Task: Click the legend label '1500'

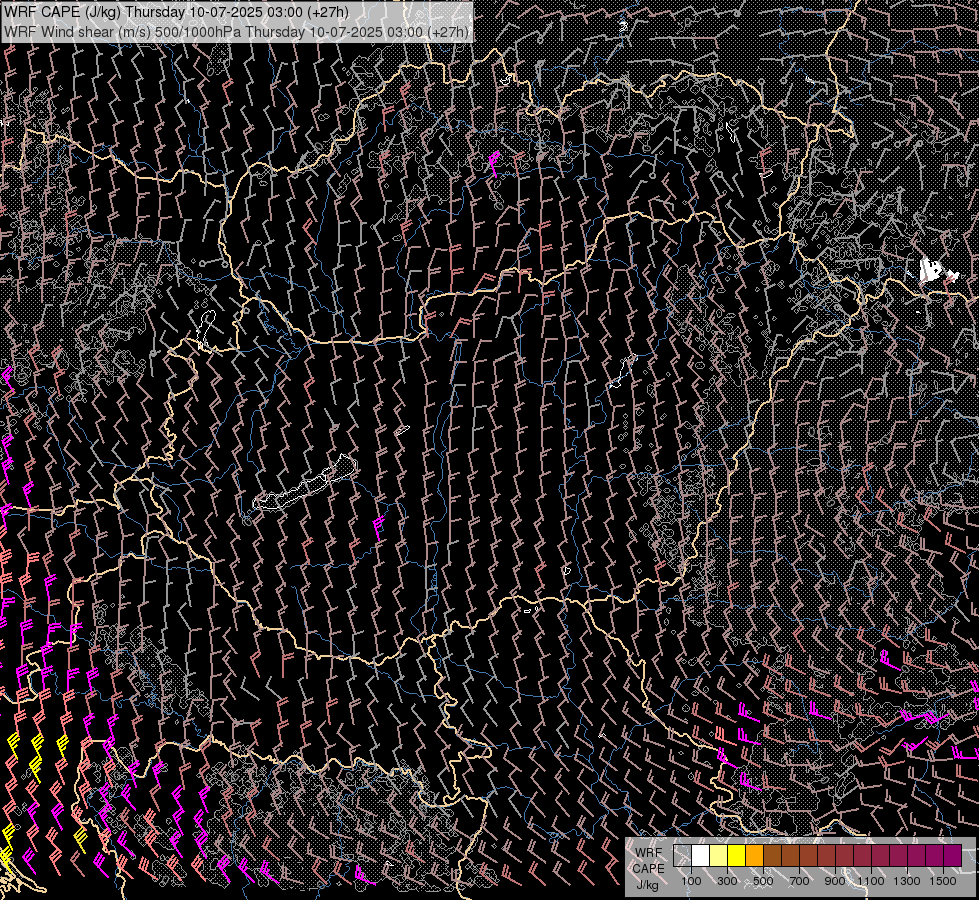Action: [943, 881]
